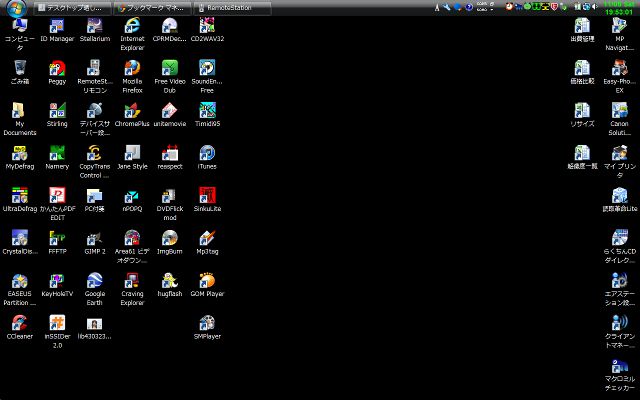Open Easy-Photo EX shortcut

(x=620, y=77)
